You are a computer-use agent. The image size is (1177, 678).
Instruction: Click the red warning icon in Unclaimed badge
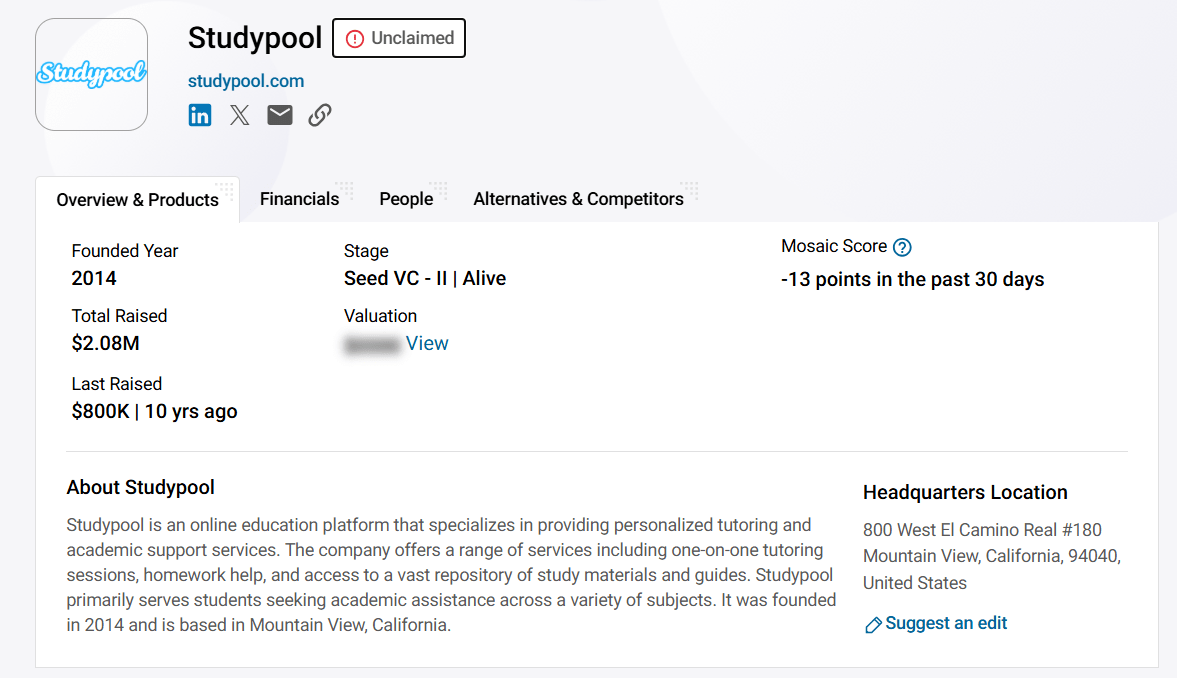click(x=355, y=39)
